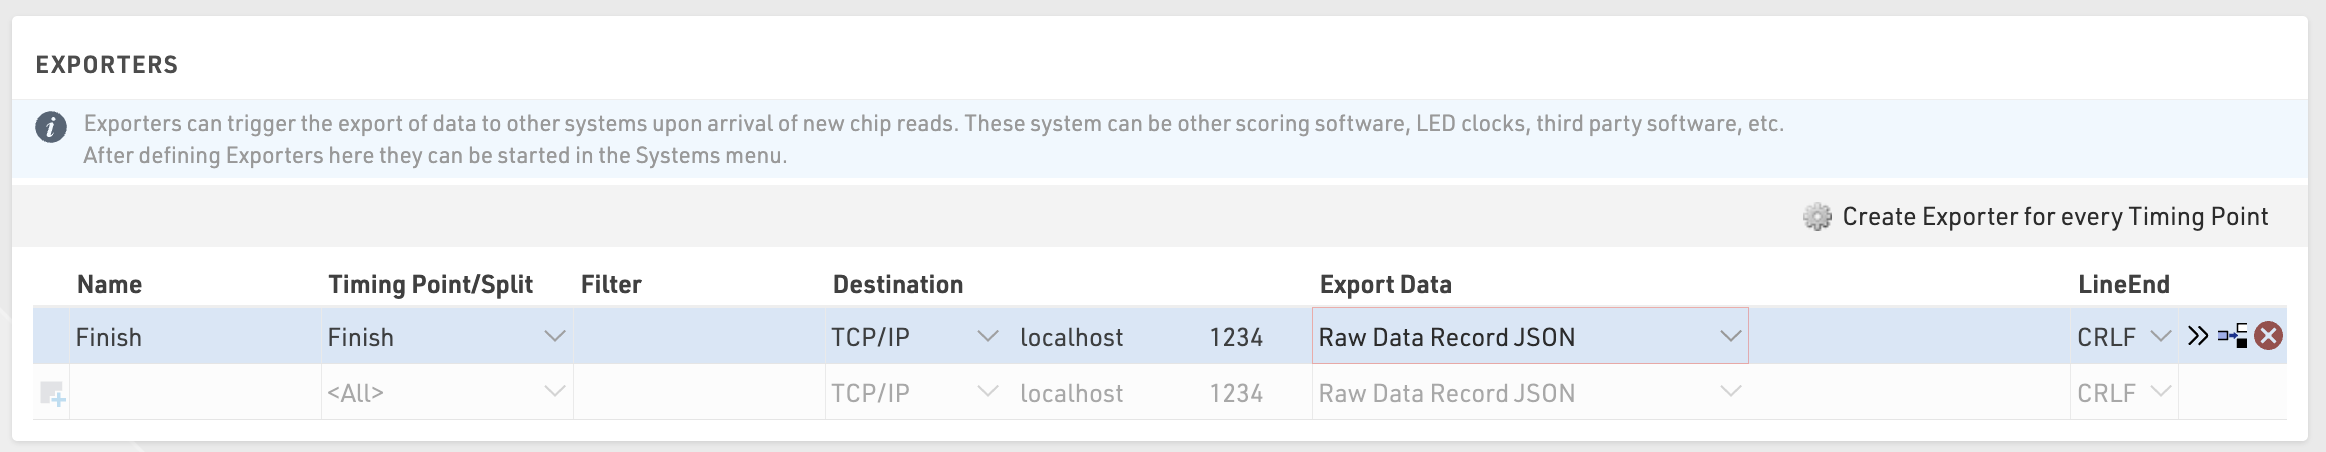The height and width of the screenshot is (452, 2326).
Task: Click the Filter cell of the Finish exporter
Action: [698, 337]
